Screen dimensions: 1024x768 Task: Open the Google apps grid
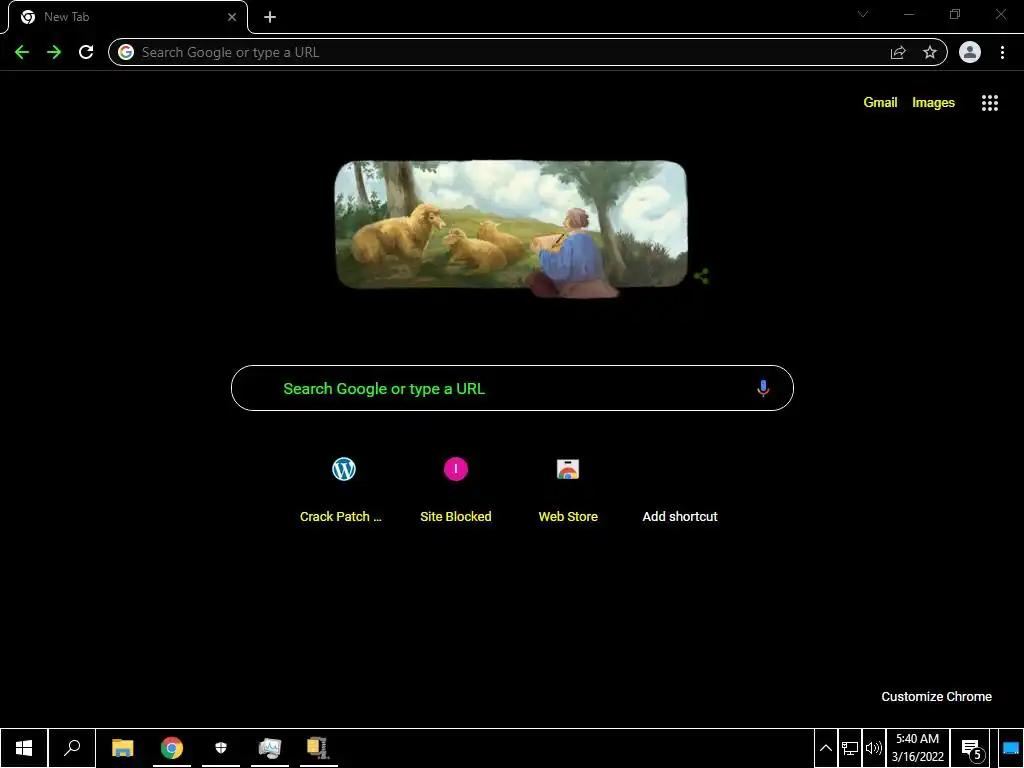point(990,103)
